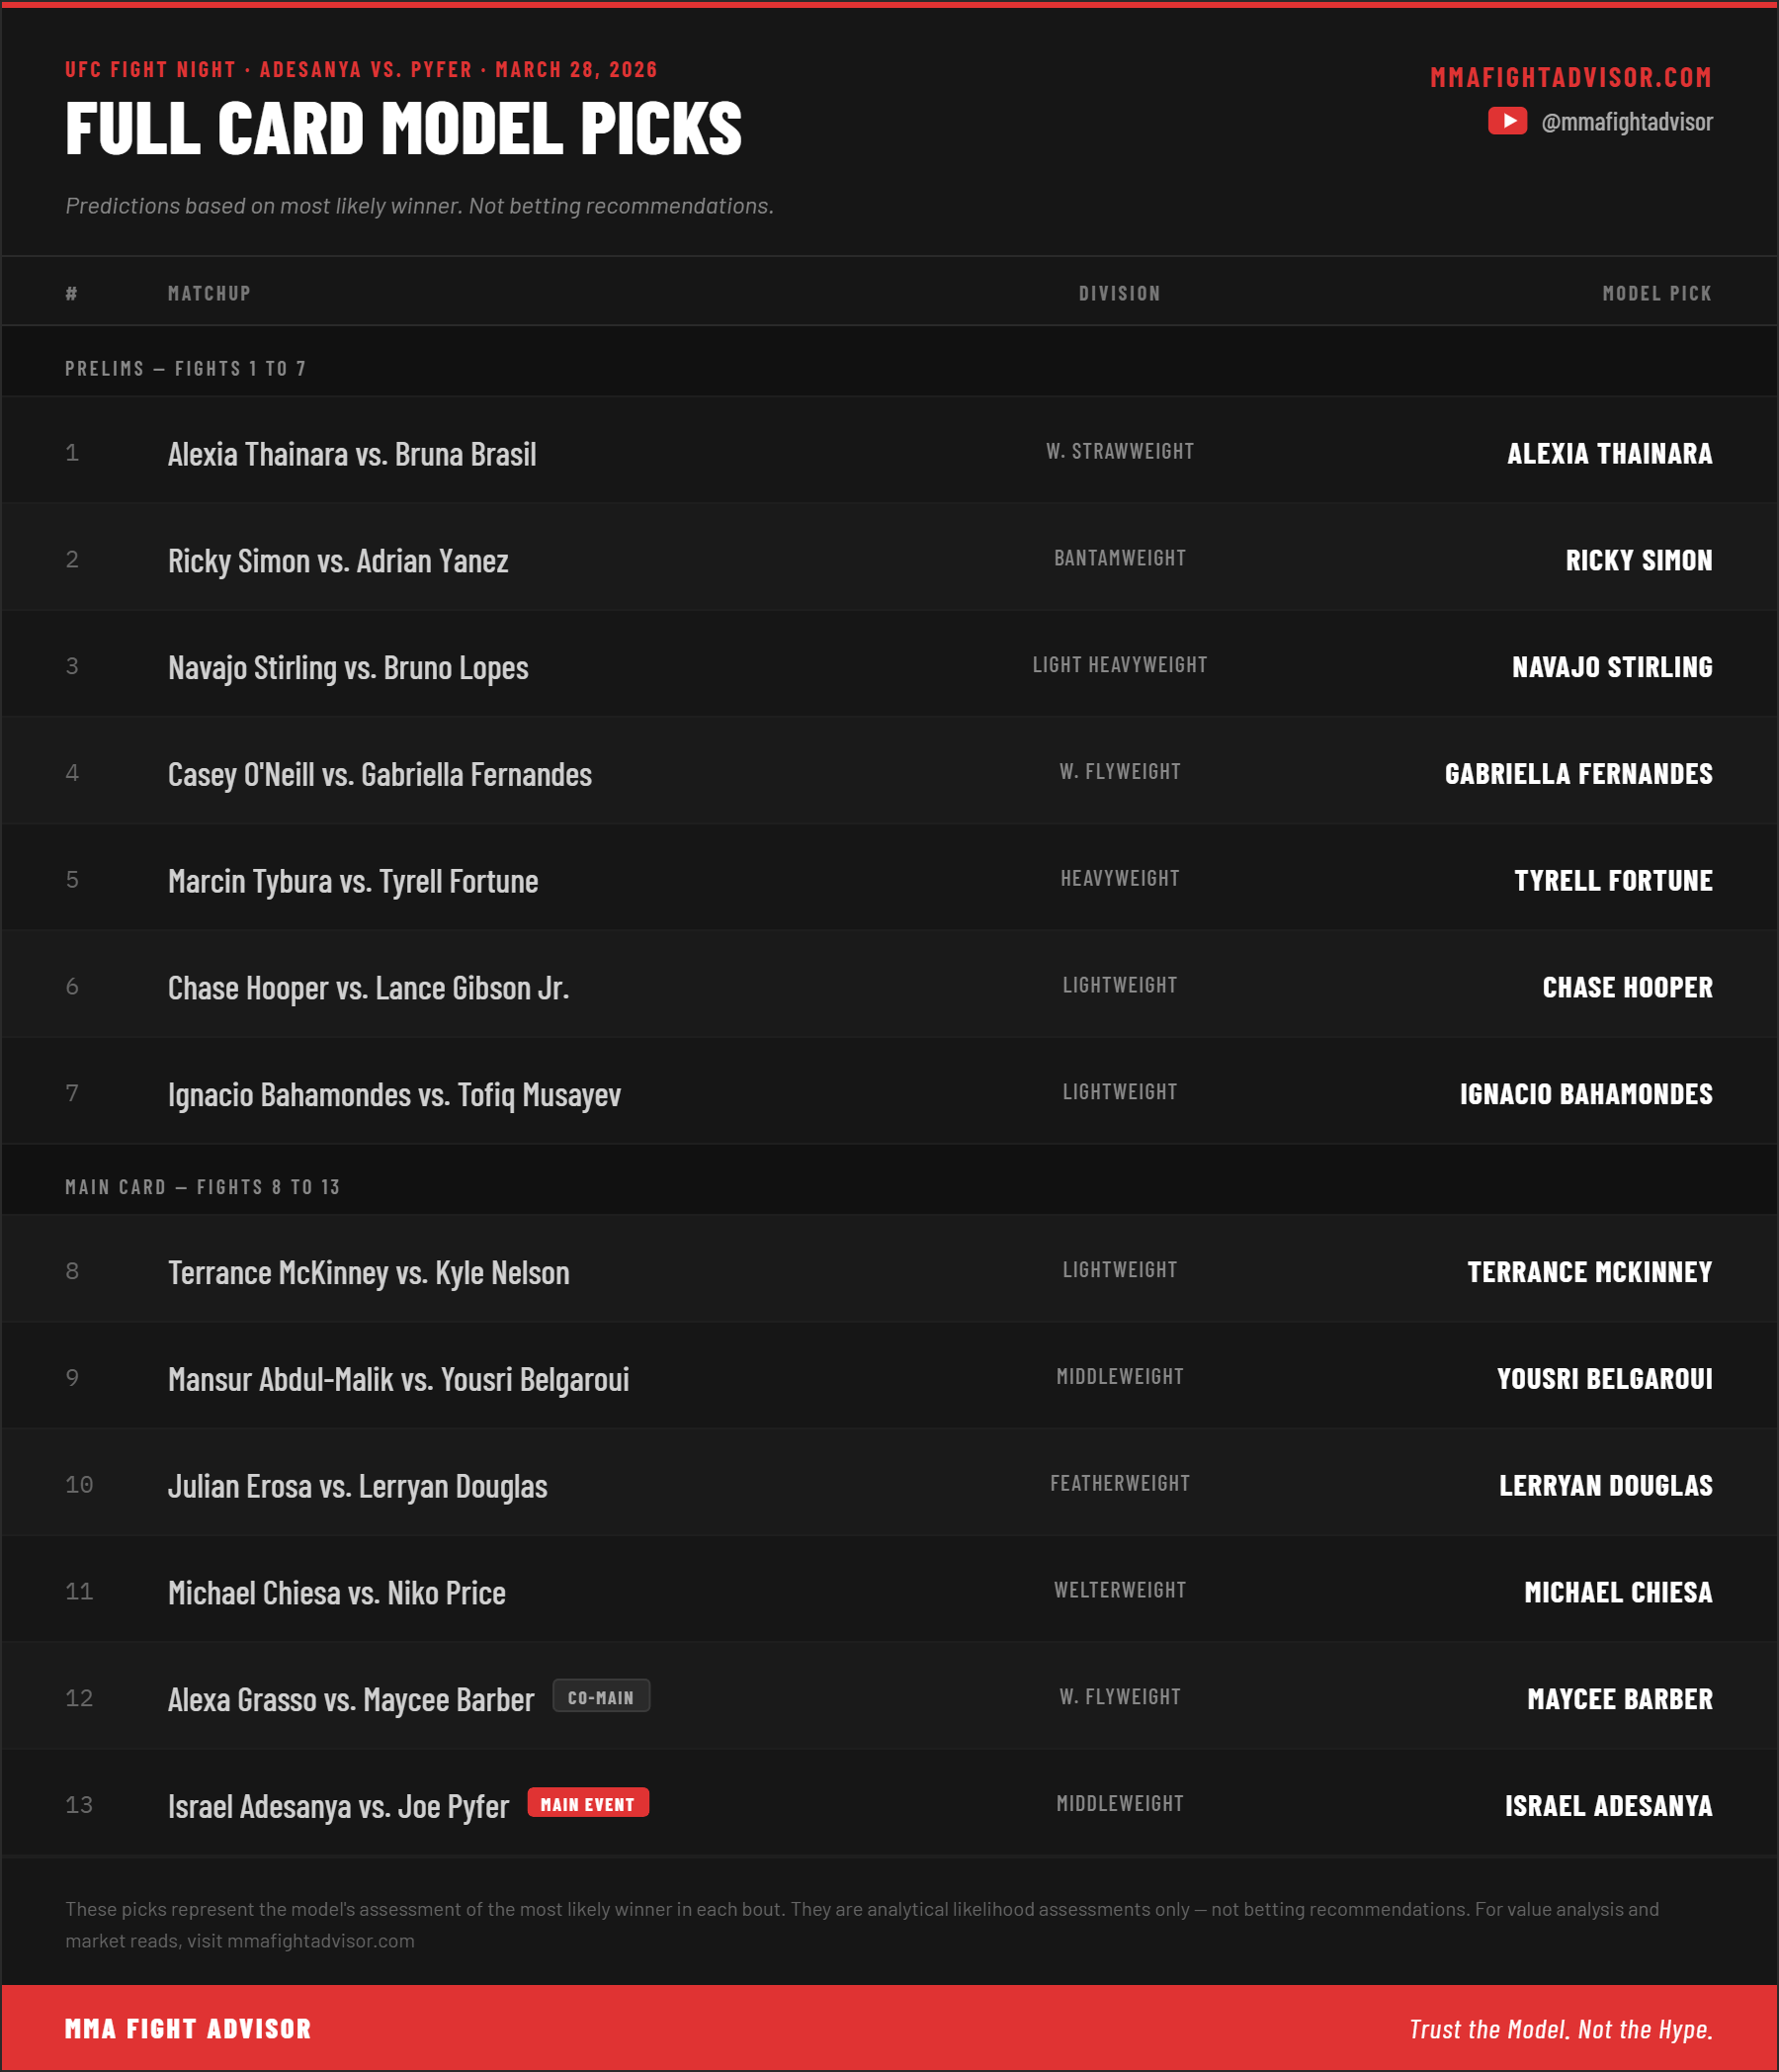Select the MAIN EVENT badge
This screenshot has height=2072, width=1779.
(x=588, y=1803)
